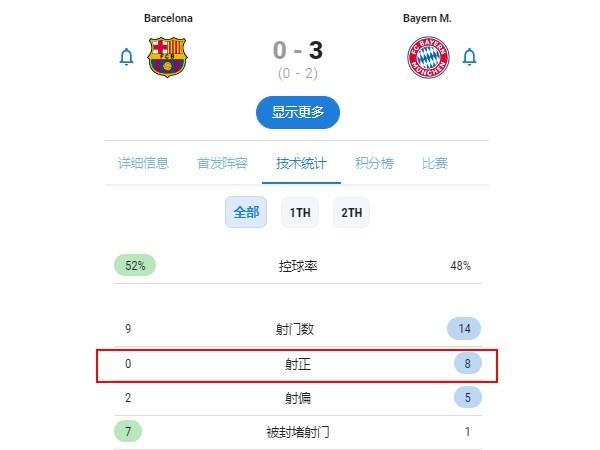Switch to the 首发阵容 tab

click(x=222, y=163)
